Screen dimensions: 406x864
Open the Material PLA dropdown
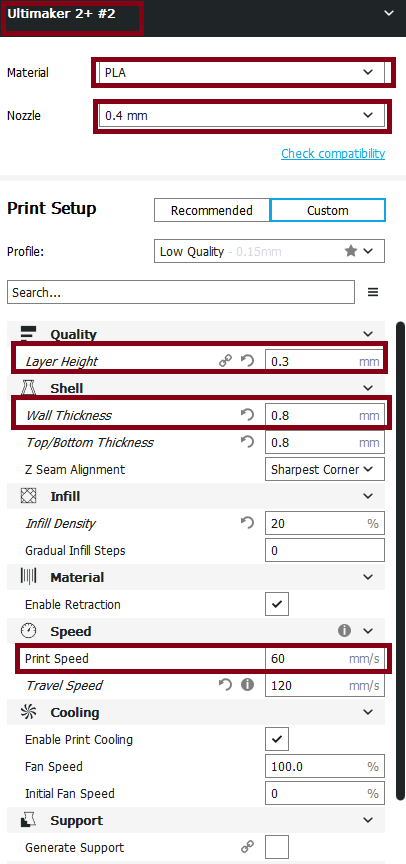click(x=242, y=72)
